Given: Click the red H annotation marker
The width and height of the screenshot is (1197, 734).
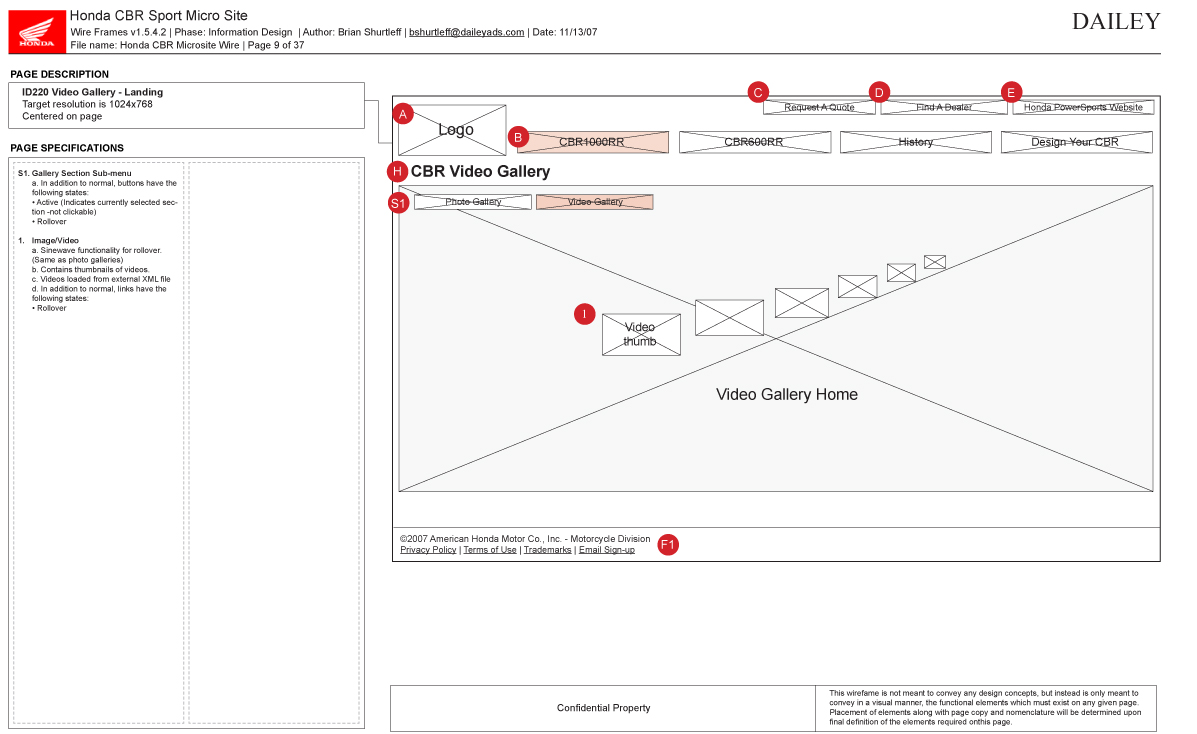Looking at the screenshot, I should tap(398, 171).
